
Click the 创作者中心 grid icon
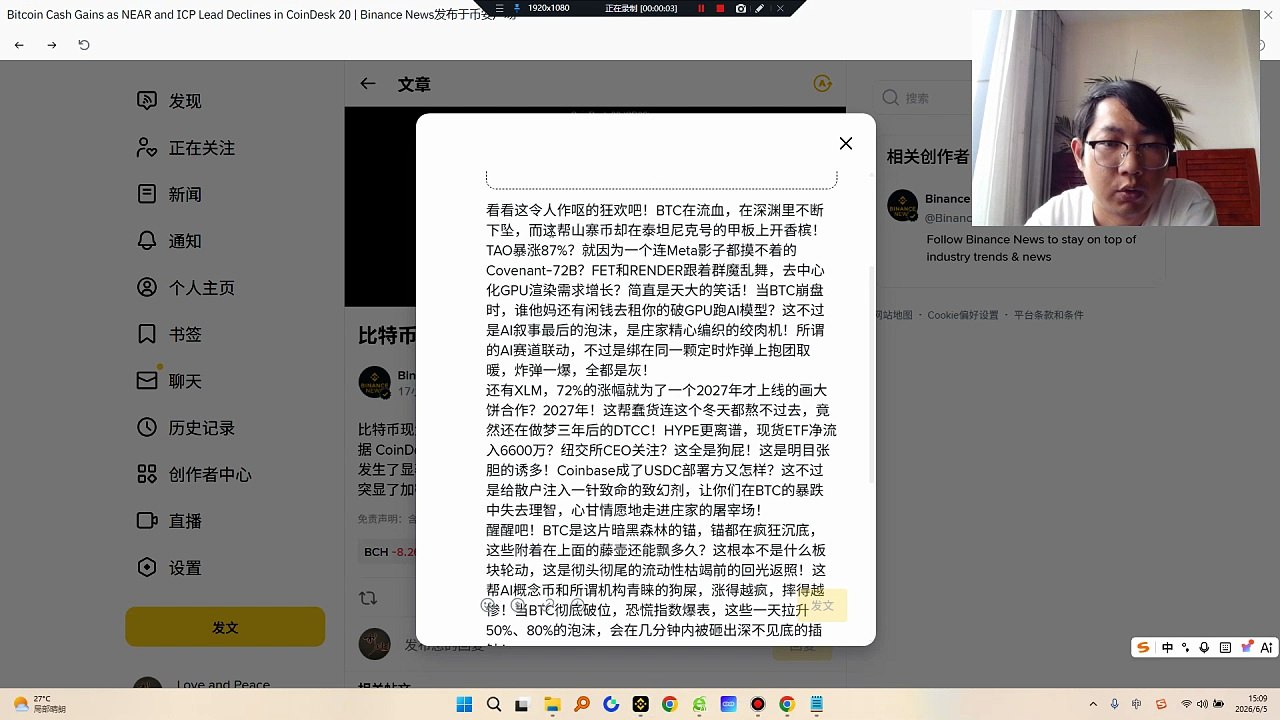pyautogui.click(x=147, y=474)
